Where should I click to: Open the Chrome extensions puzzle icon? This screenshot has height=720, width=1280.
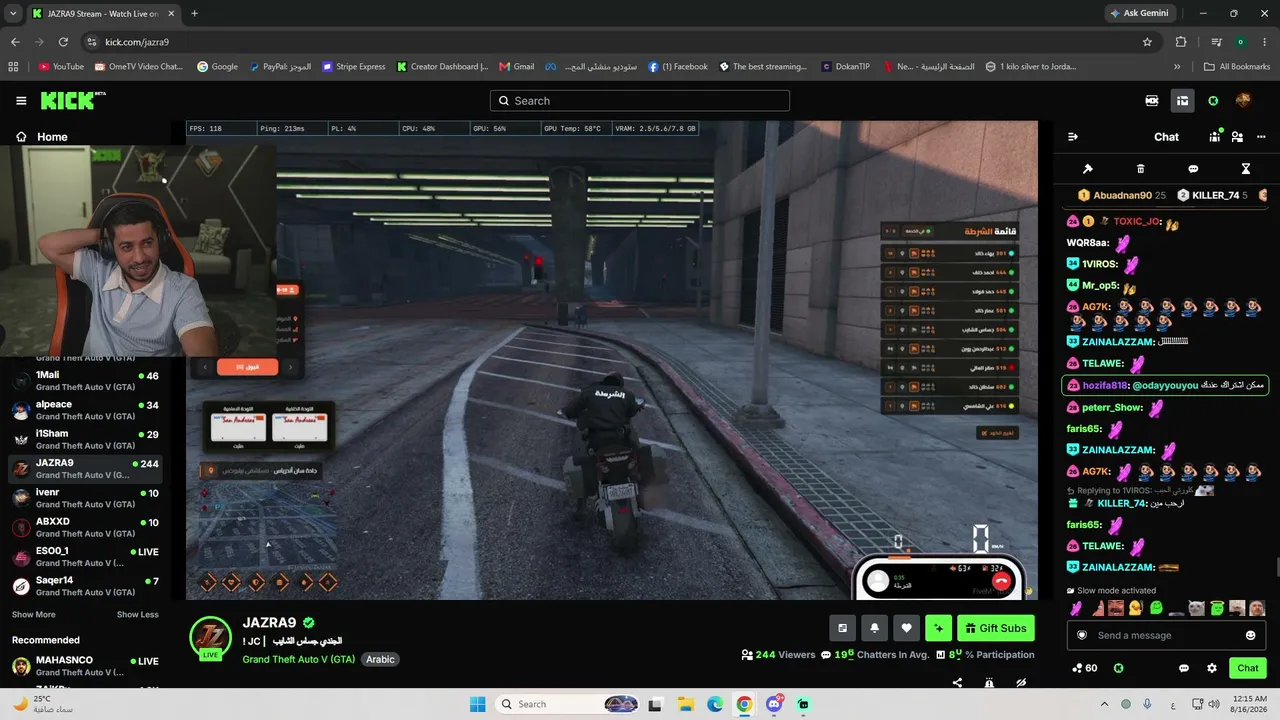coord(1181,42)
